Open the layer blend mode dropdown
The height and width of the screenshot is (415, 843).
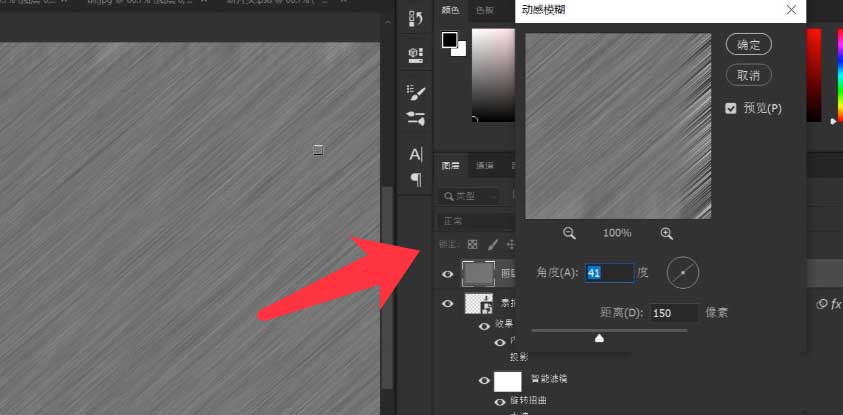476,221
